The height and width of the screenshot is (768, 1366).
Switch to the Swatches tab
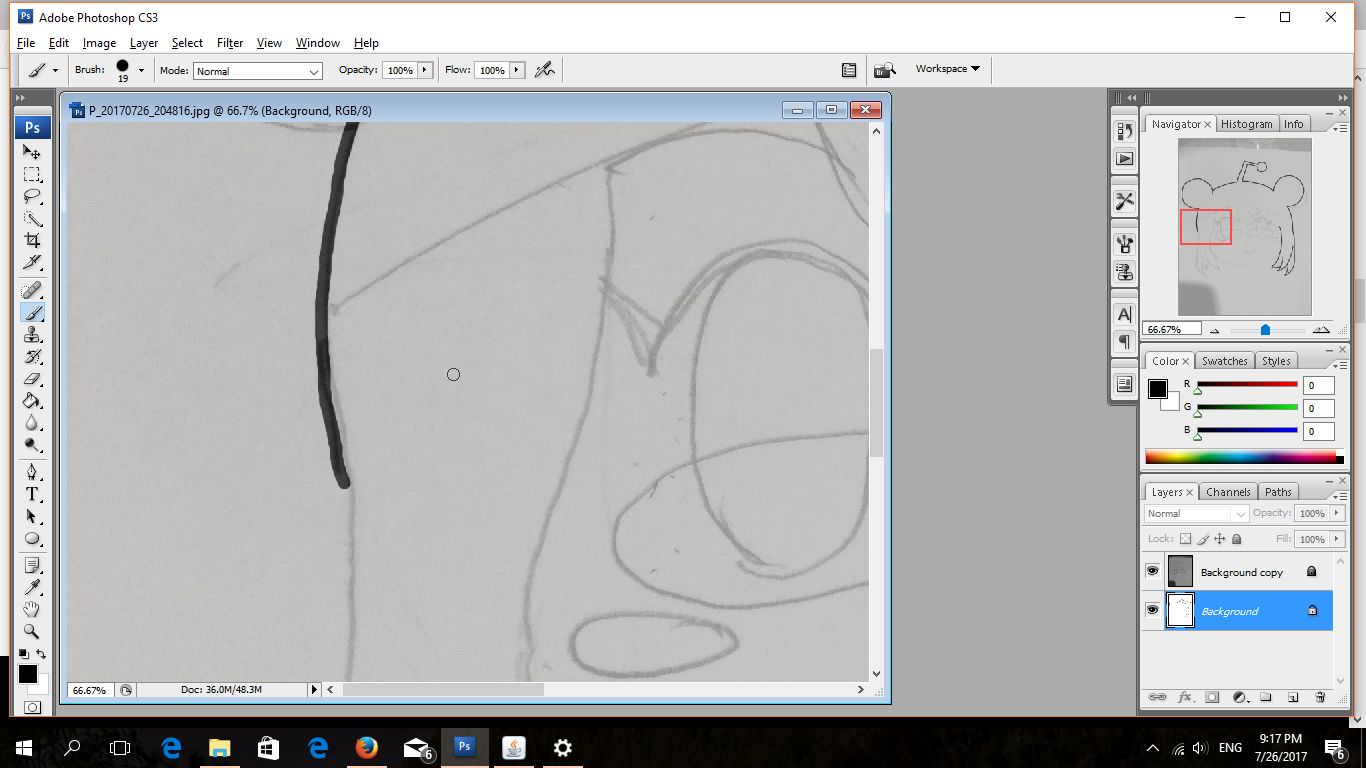click(1224, 361)
